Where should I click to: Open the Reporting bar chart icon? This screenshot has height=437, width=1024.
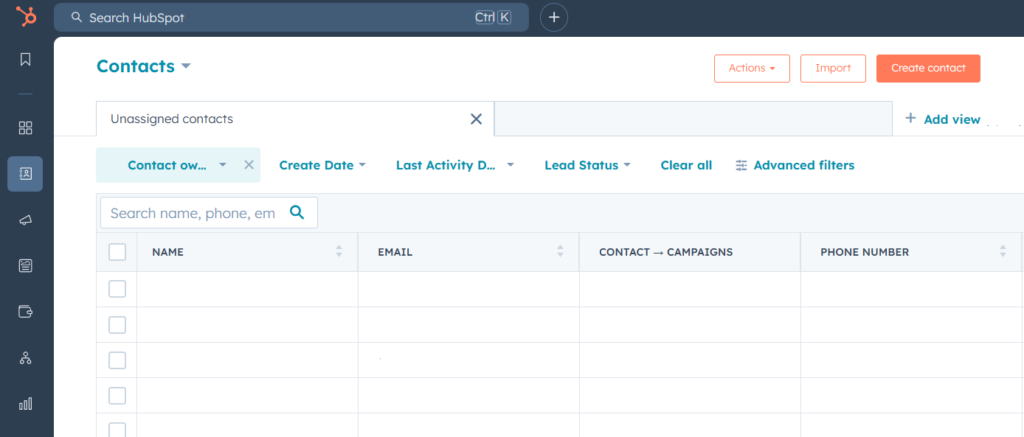(x=26, y=404)
